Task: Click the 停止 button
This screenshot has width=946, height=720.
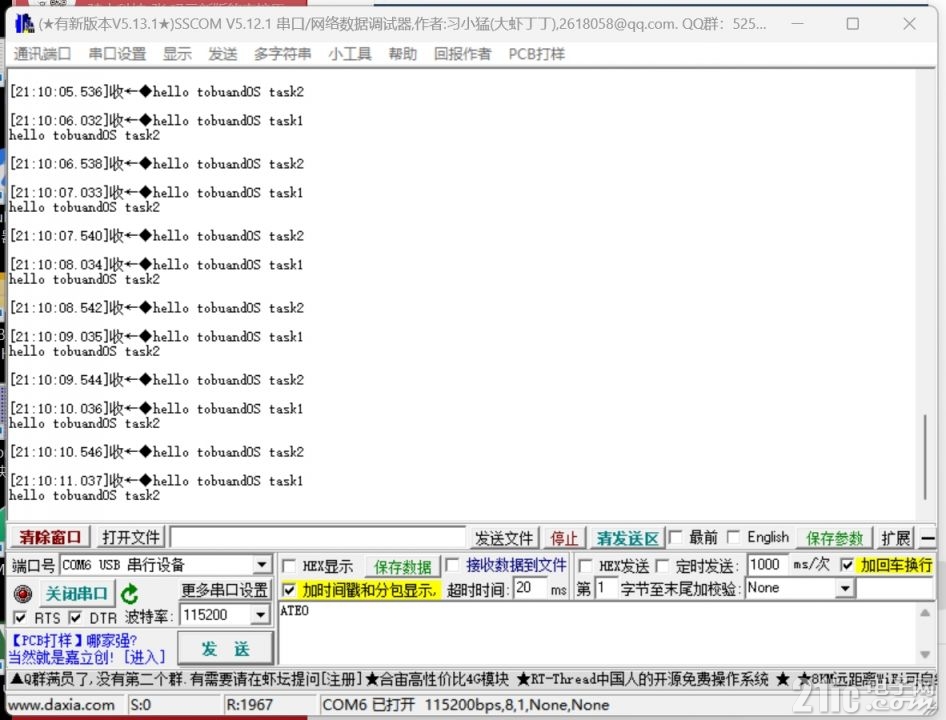Action: tap(564, 537)
